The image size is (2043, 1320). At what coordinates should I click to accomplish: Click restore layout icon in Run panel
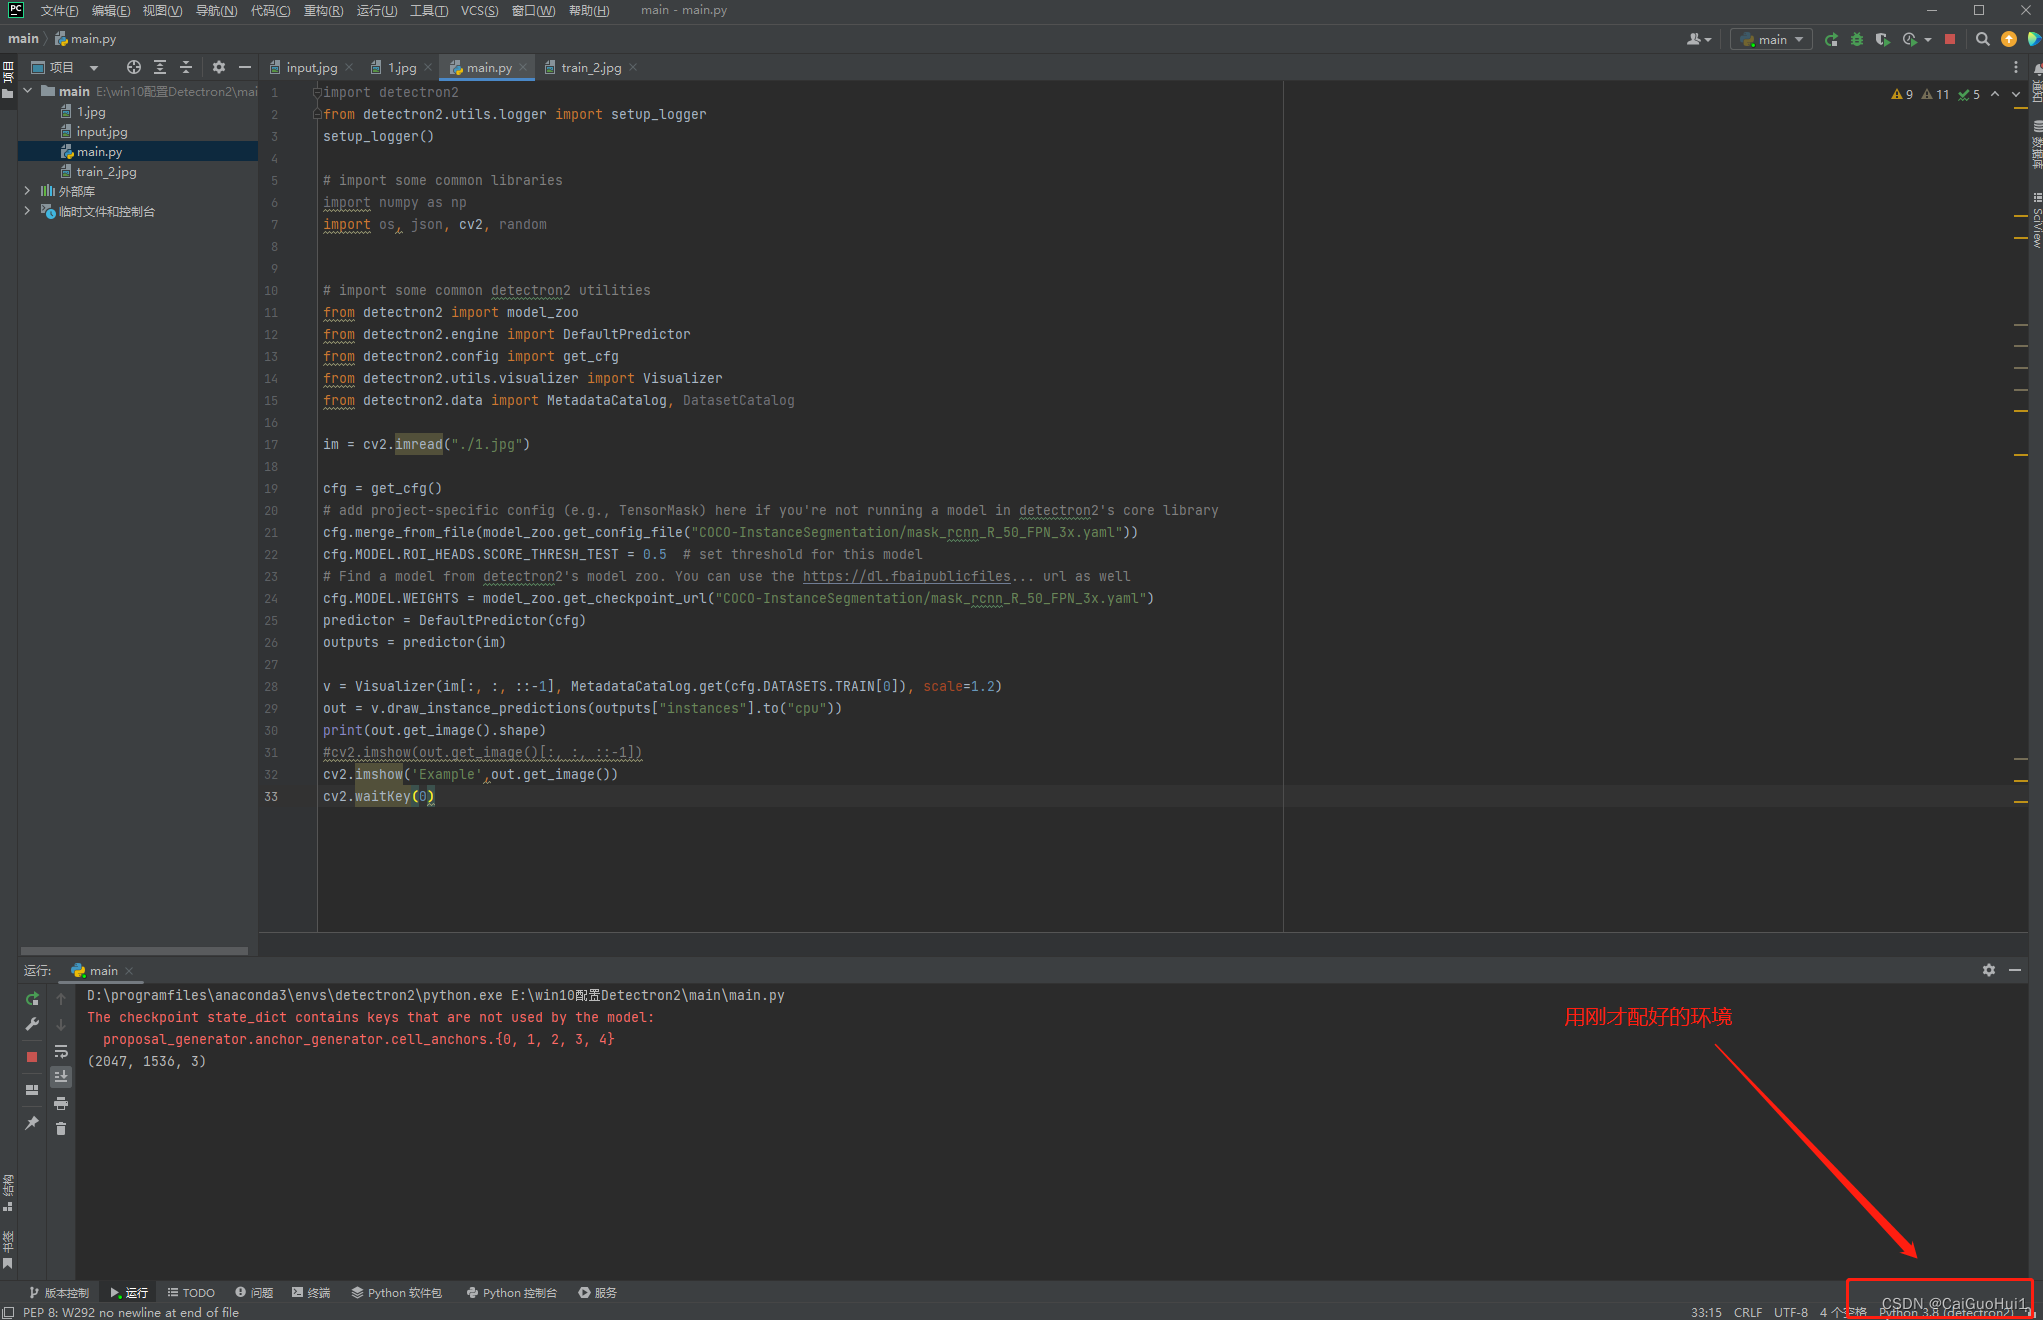(32, 1090)
